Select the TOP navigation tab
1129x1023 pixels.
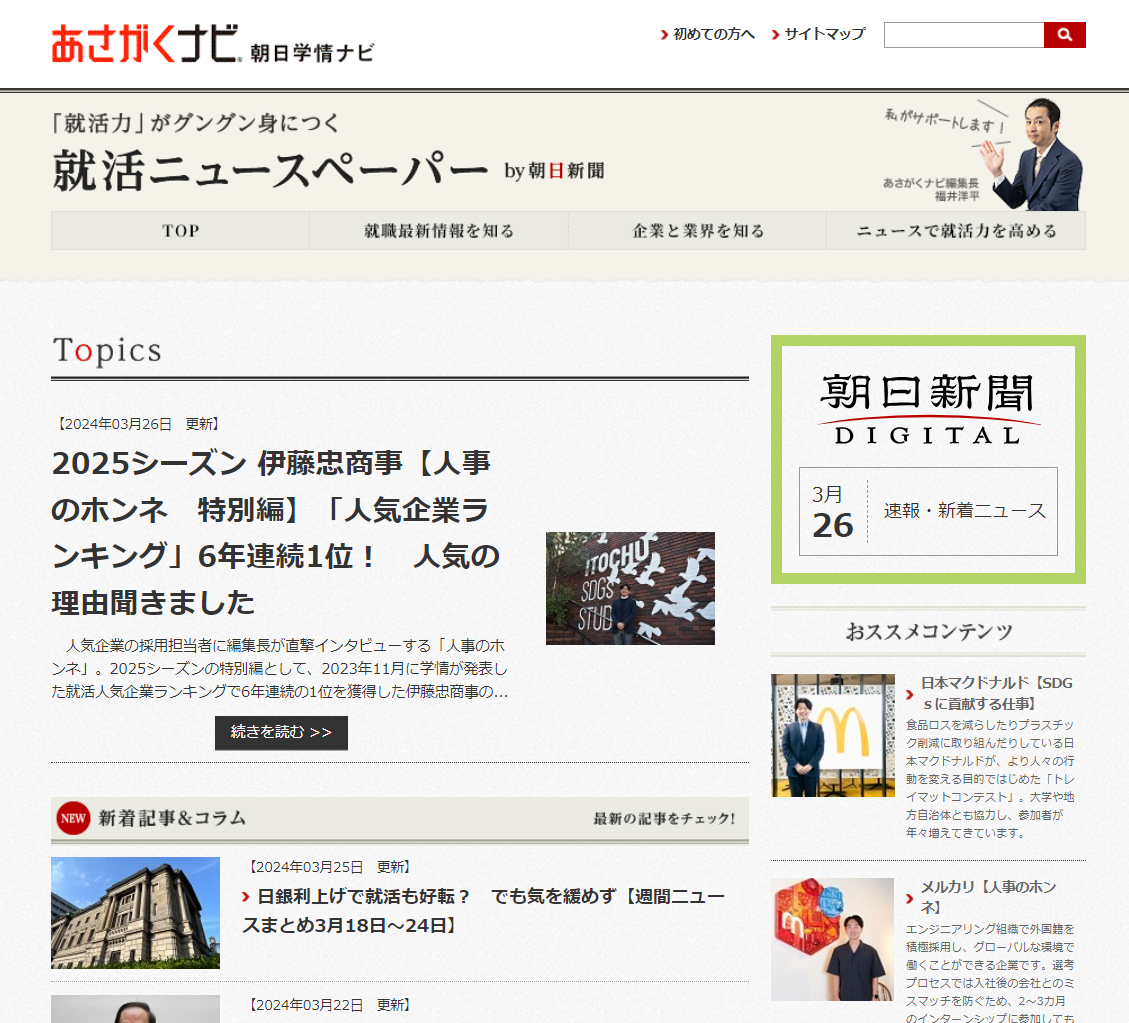180,231
